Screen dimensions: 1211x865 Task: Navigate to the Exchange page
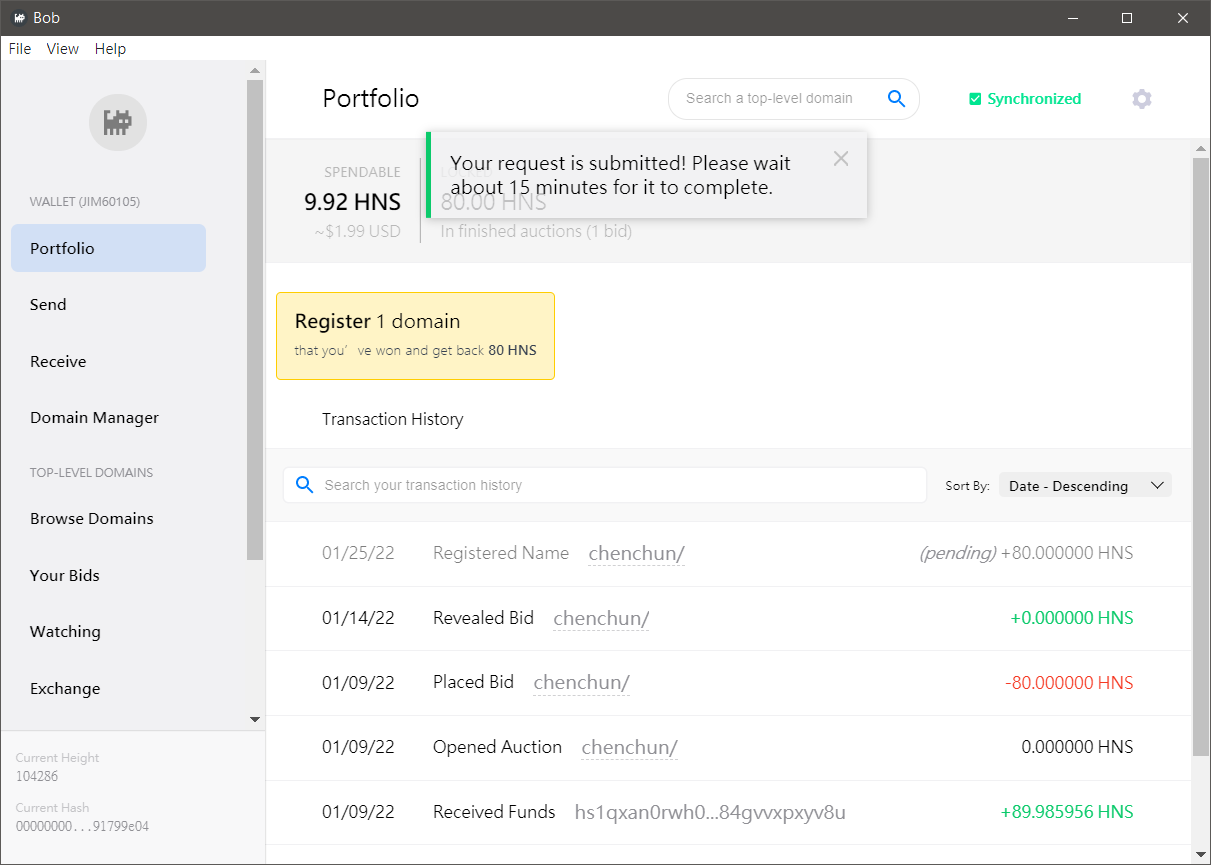65,688
